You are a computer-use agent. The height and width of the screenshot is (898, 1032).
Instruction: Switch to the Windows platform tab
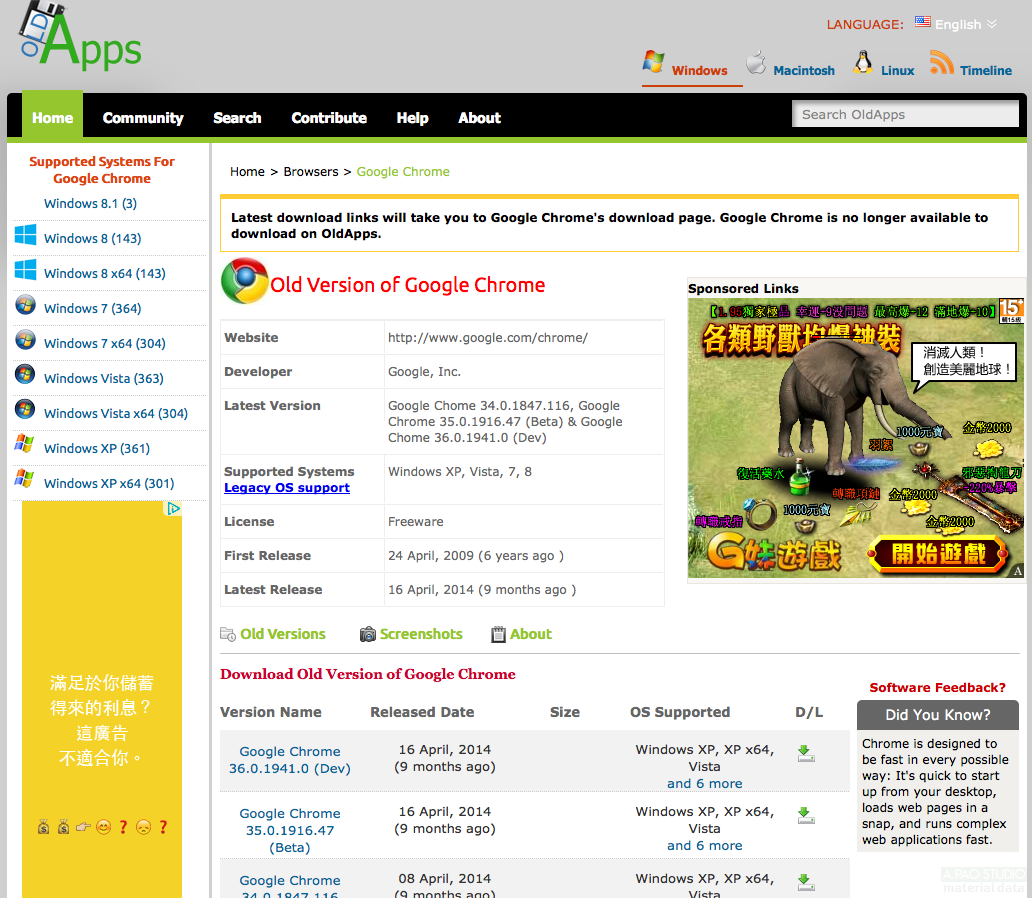[699, 70]
